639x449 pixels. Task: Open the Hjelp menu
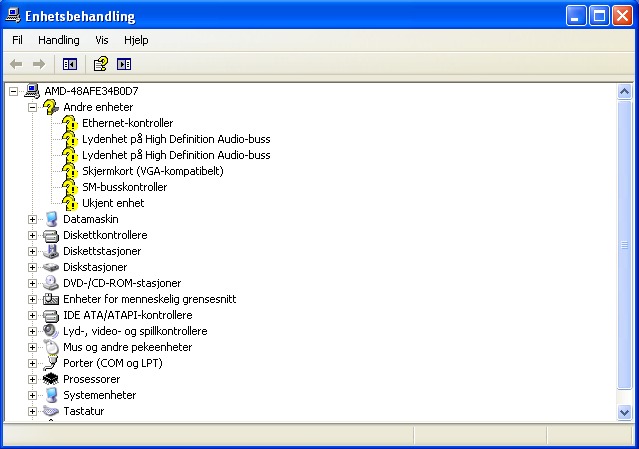coord(136,40)
